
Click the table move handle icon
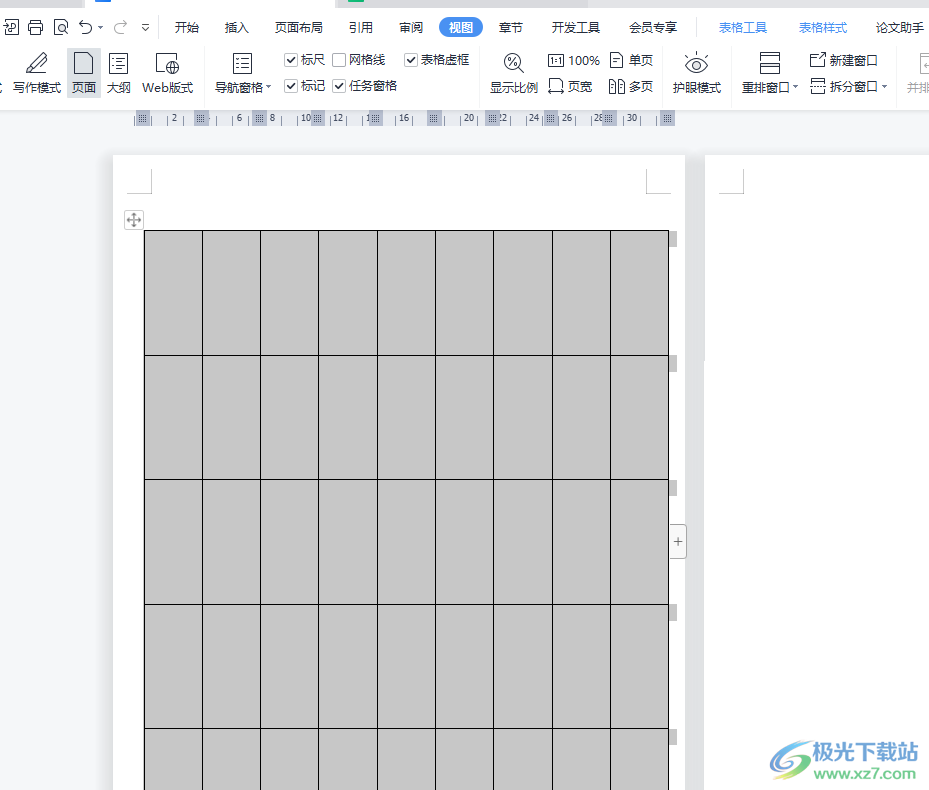(134, 220)
